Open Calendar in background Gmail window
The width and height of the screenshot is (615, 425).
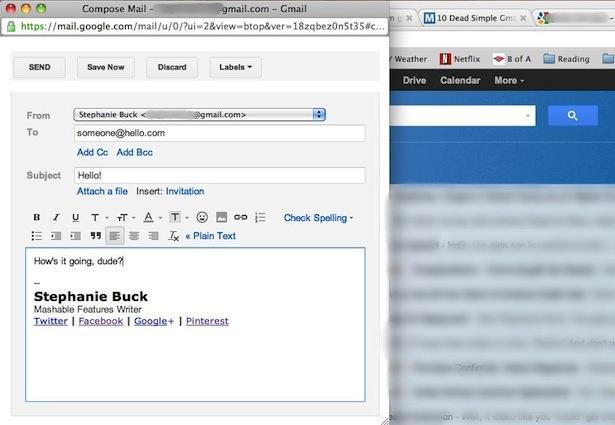click(460, 80)
